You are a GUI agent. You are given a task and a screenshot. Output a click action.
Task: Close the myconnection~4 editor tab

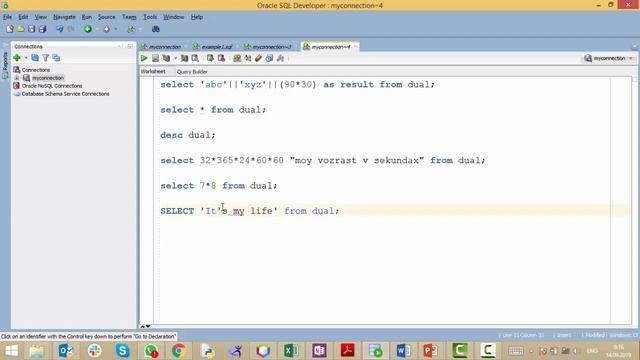355,47
